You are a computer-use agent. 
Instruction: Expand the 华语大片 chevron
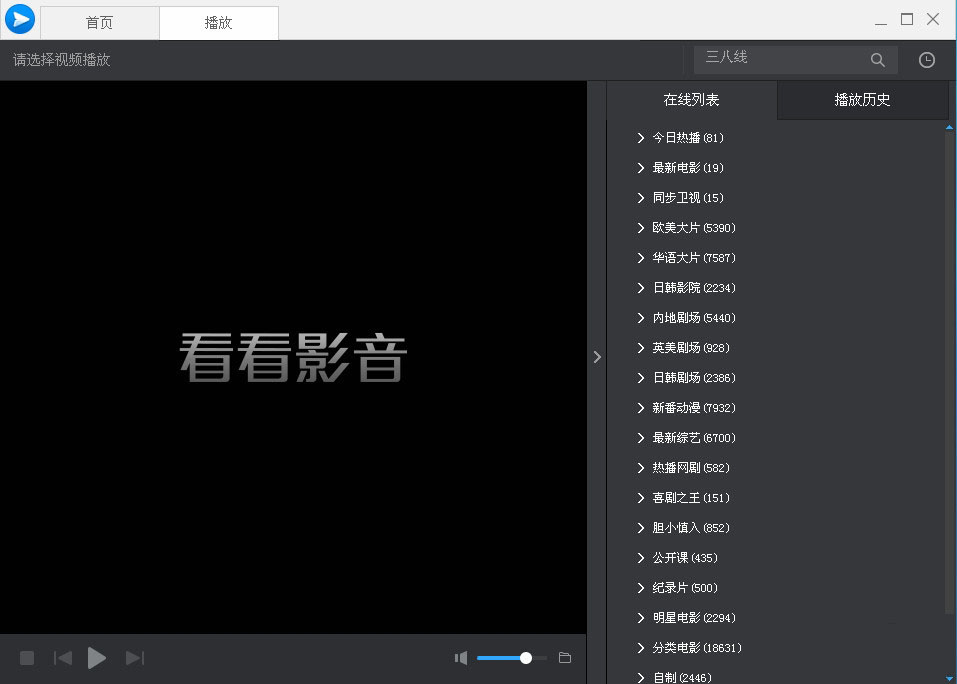[x=640, y=257]
